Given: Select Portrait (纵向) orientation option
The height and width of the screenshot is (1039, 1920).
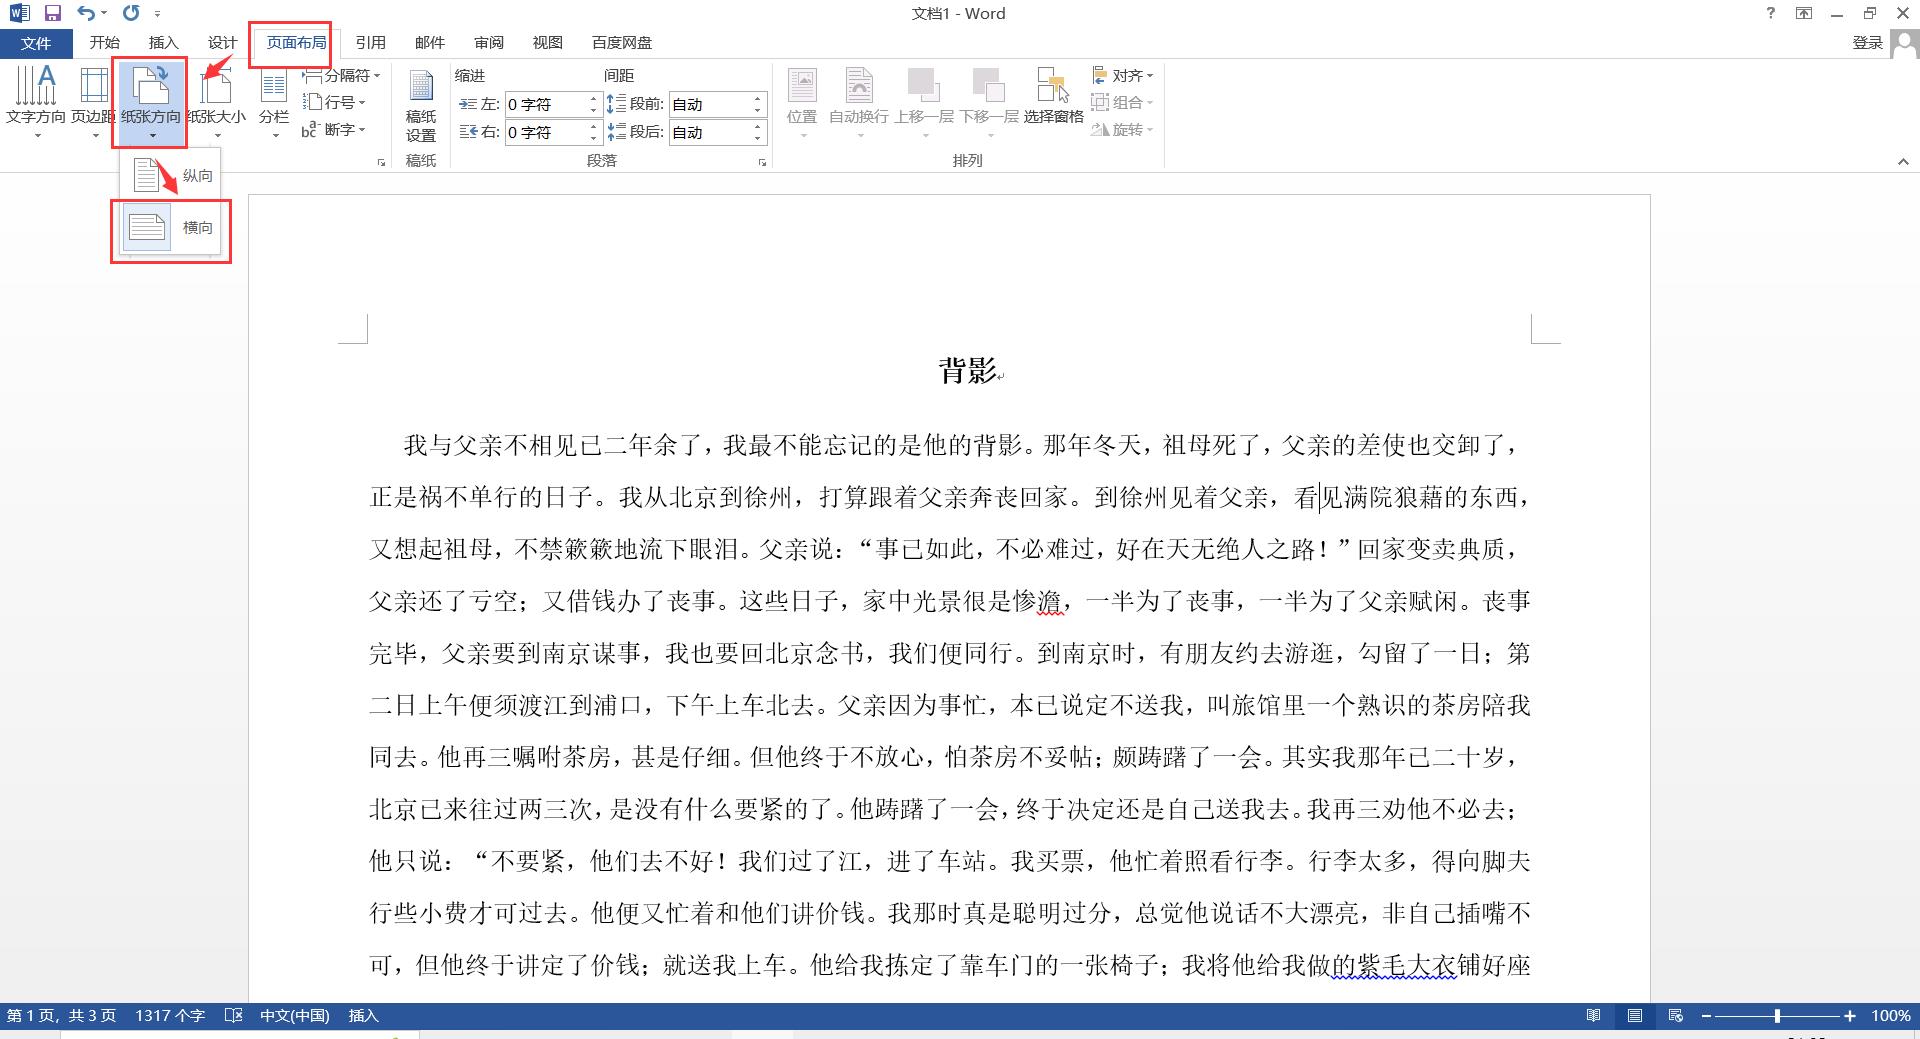Looking at the screenshot, I should click(171, 175).
